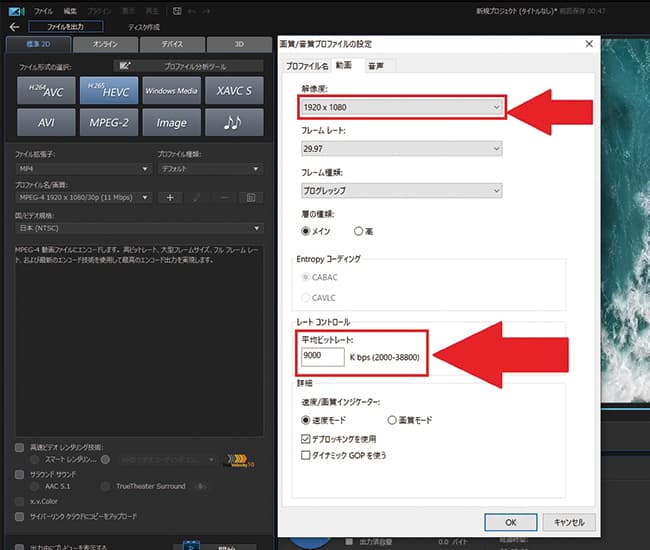650x550 pixels.
Task: Click the 平均ビットレート 9000 input field
Action: pos(323,356)
